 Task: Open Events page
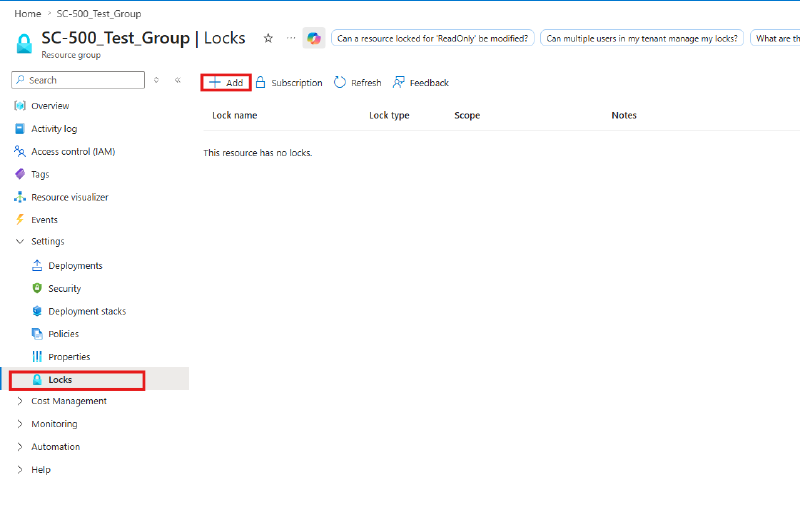(x=44, y=220)
